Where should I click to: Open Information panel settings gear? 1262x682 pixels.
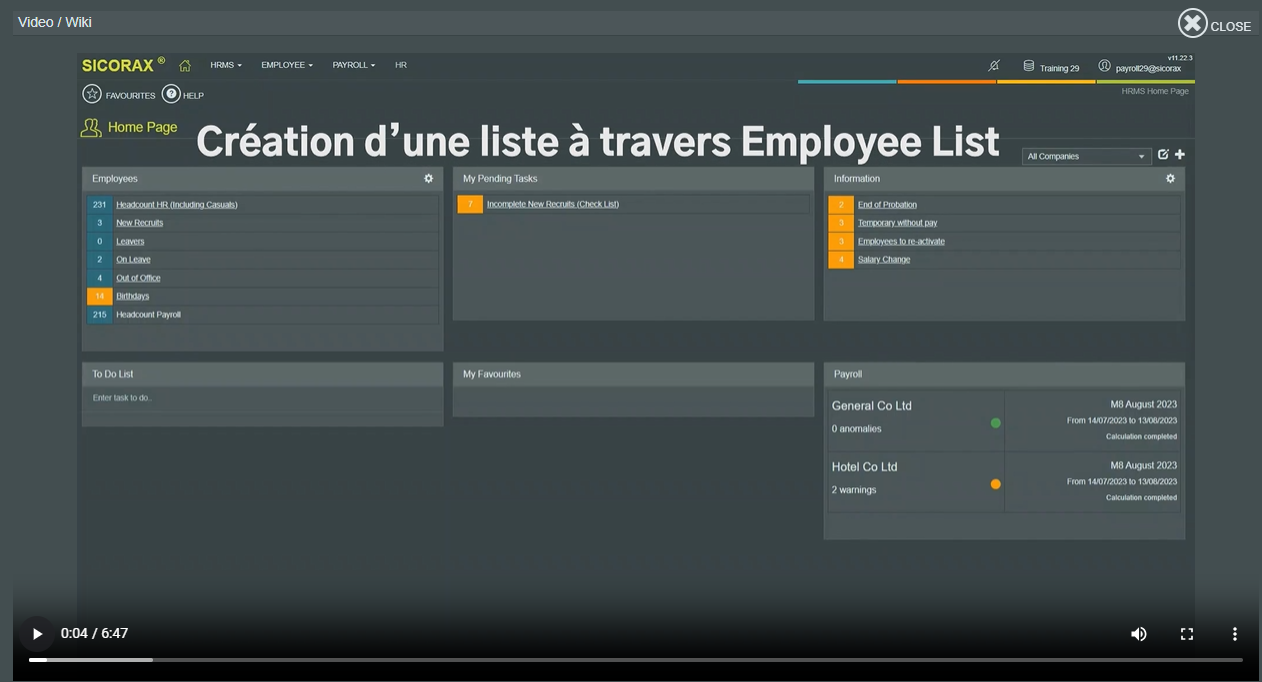tap(1170, 178)
